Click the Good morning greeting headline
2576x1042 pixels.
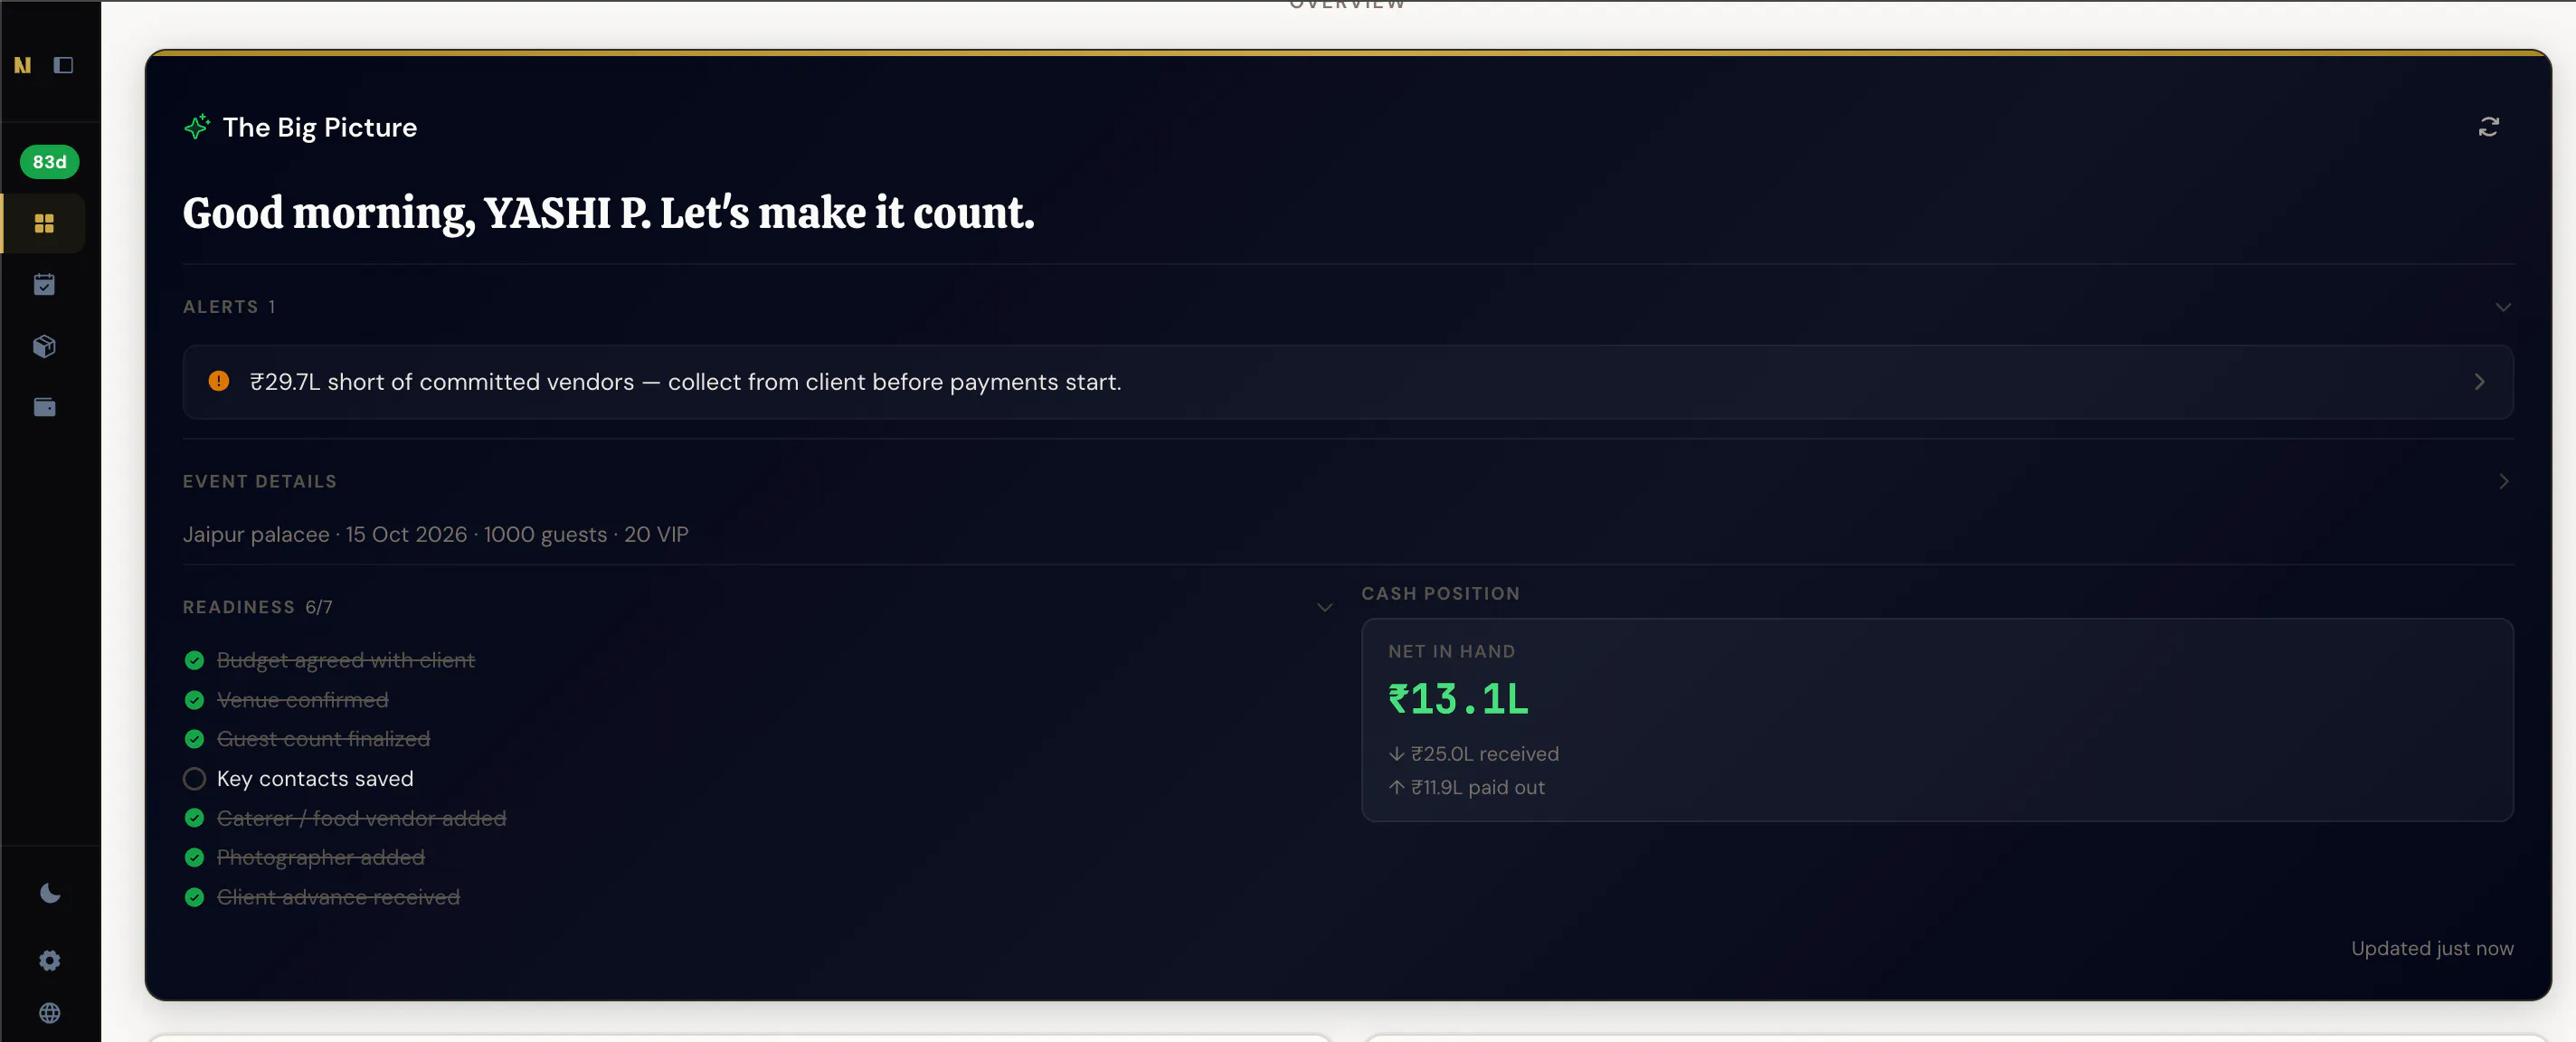click(x=608, y=213)
